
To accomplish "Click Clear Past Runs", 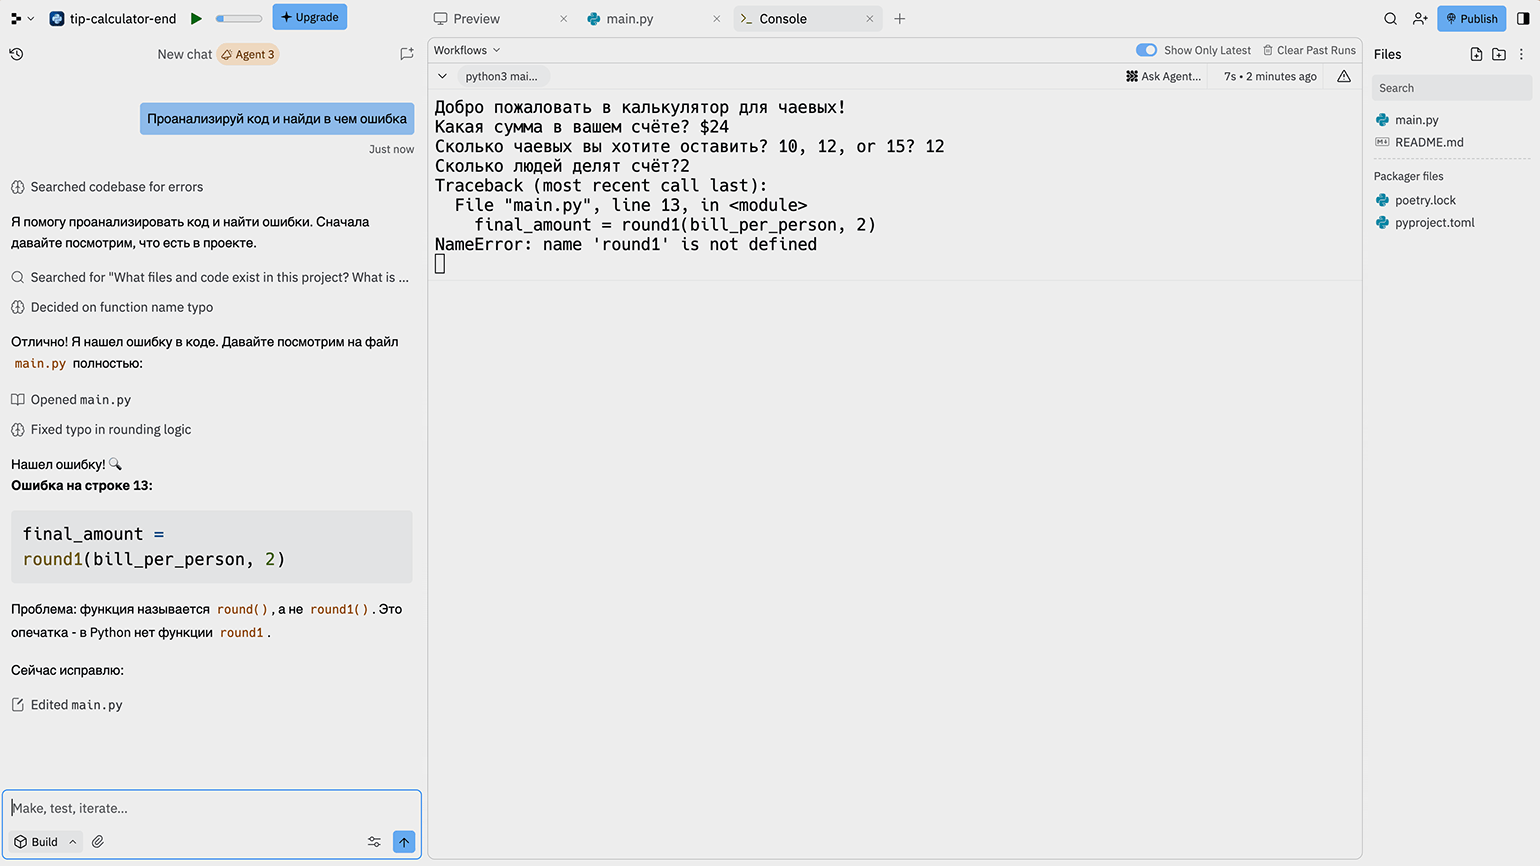I will click(1309, 50).
